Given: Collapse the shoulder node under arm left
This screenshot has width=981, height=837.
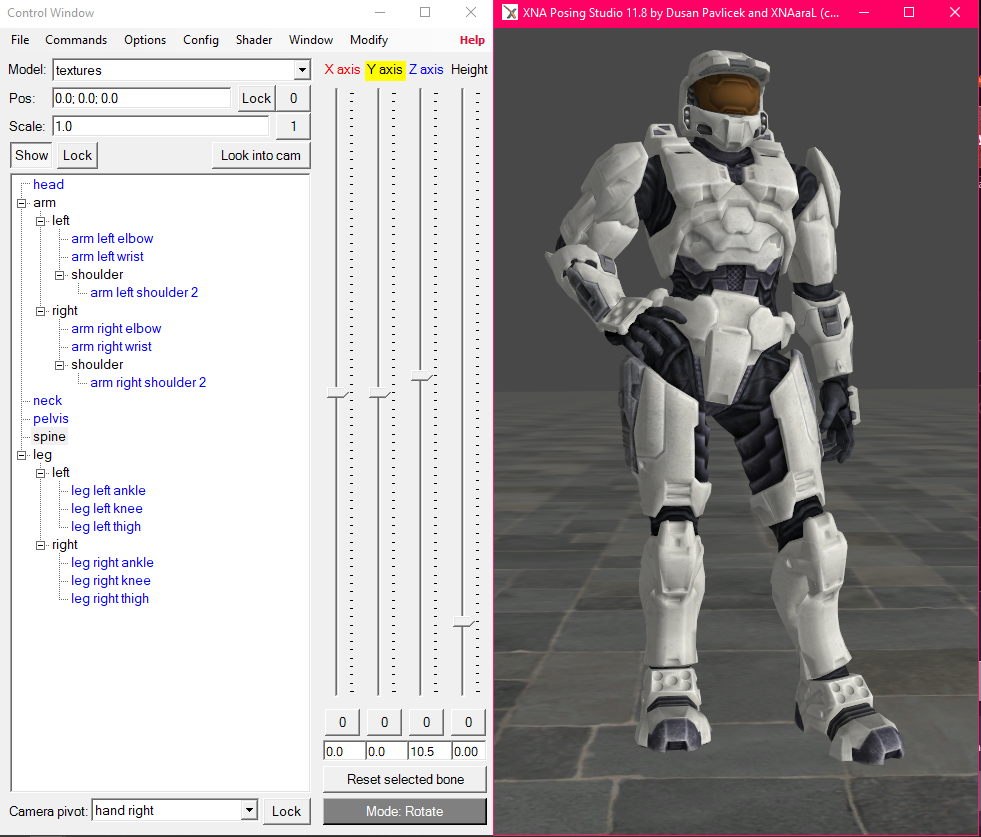Looking at the screenshot, I should coord(59,275).
